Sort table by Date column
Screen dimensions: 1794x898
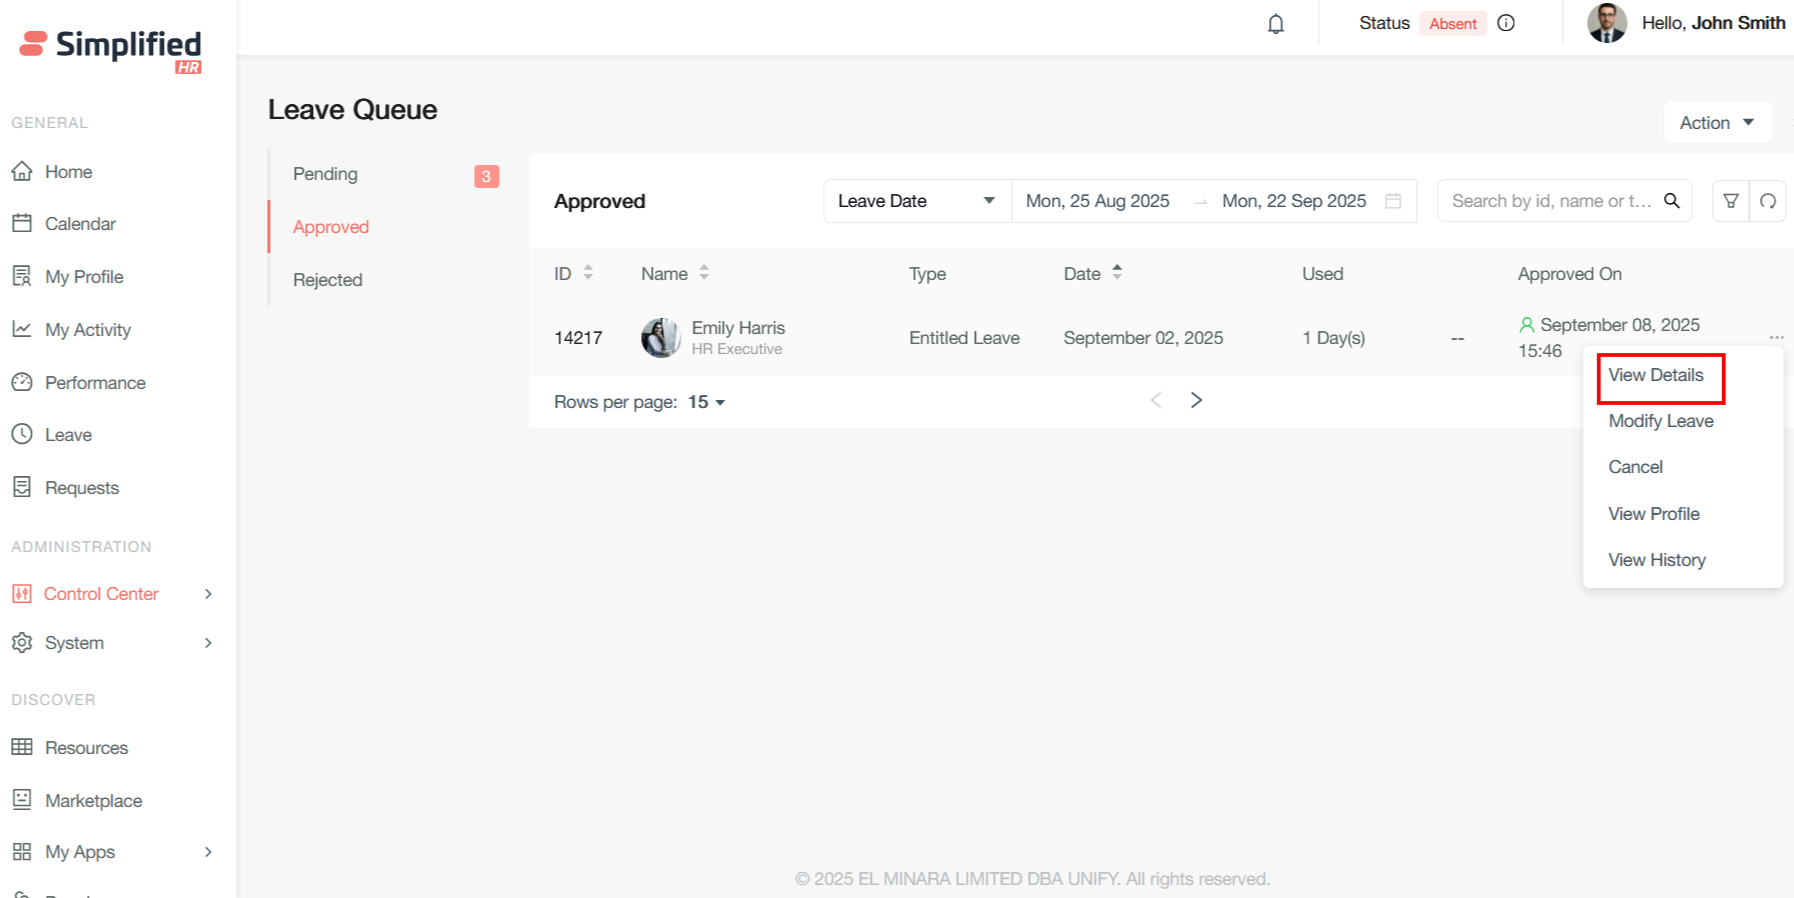point(1117,273)
